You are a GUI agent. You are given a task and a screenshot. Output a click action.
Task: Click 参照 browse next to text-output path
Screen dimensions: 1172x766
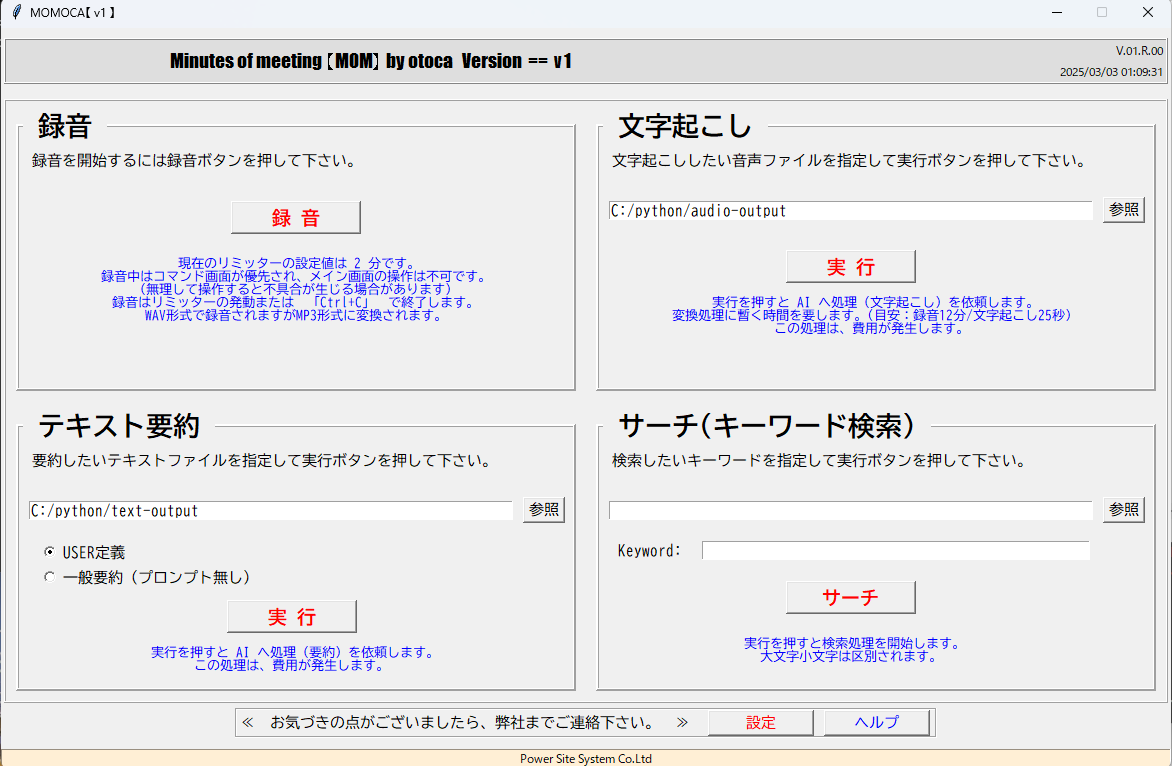(544, 509)
